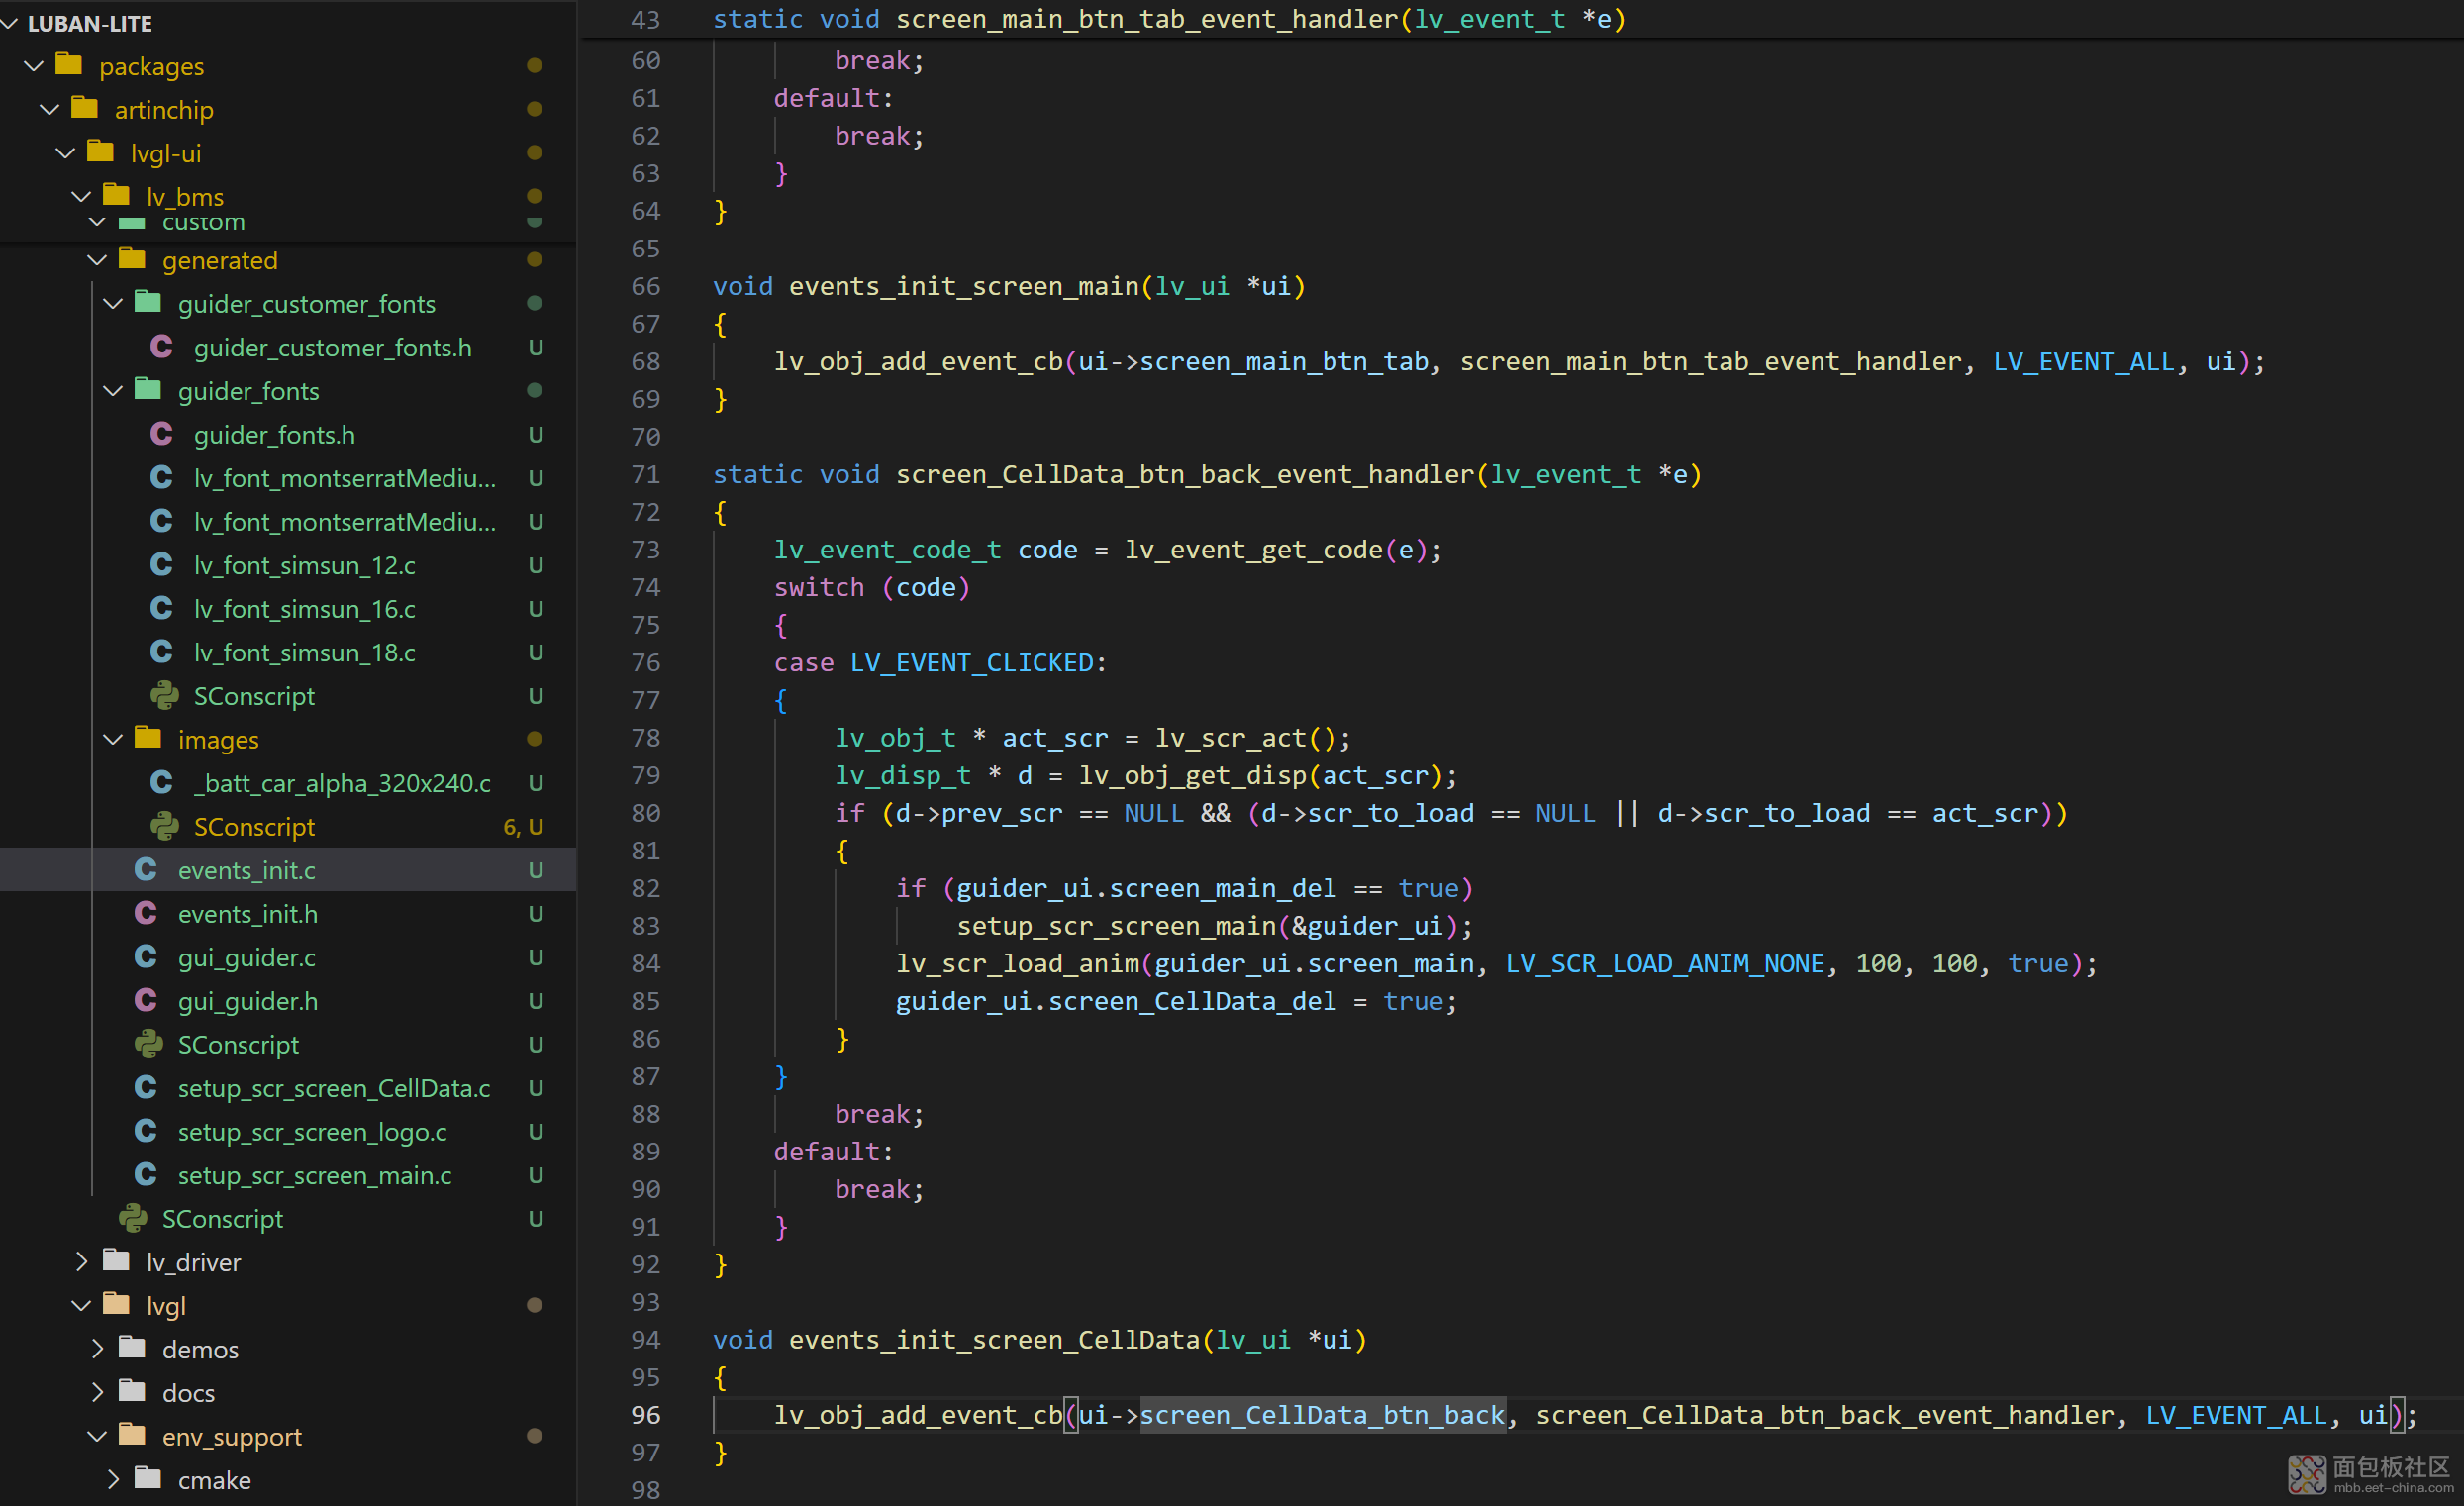Click the lvgl-ui folder icon
2464x1506 pixels.
101,151
